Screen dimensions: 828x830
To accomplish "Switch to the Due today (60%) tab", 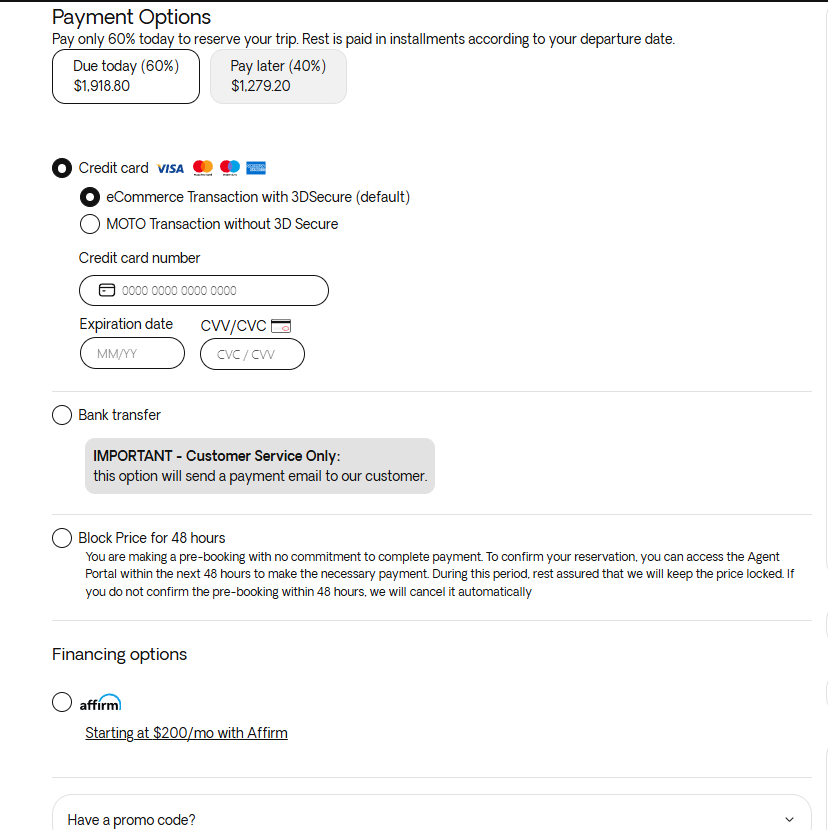I will pos(126,76).
